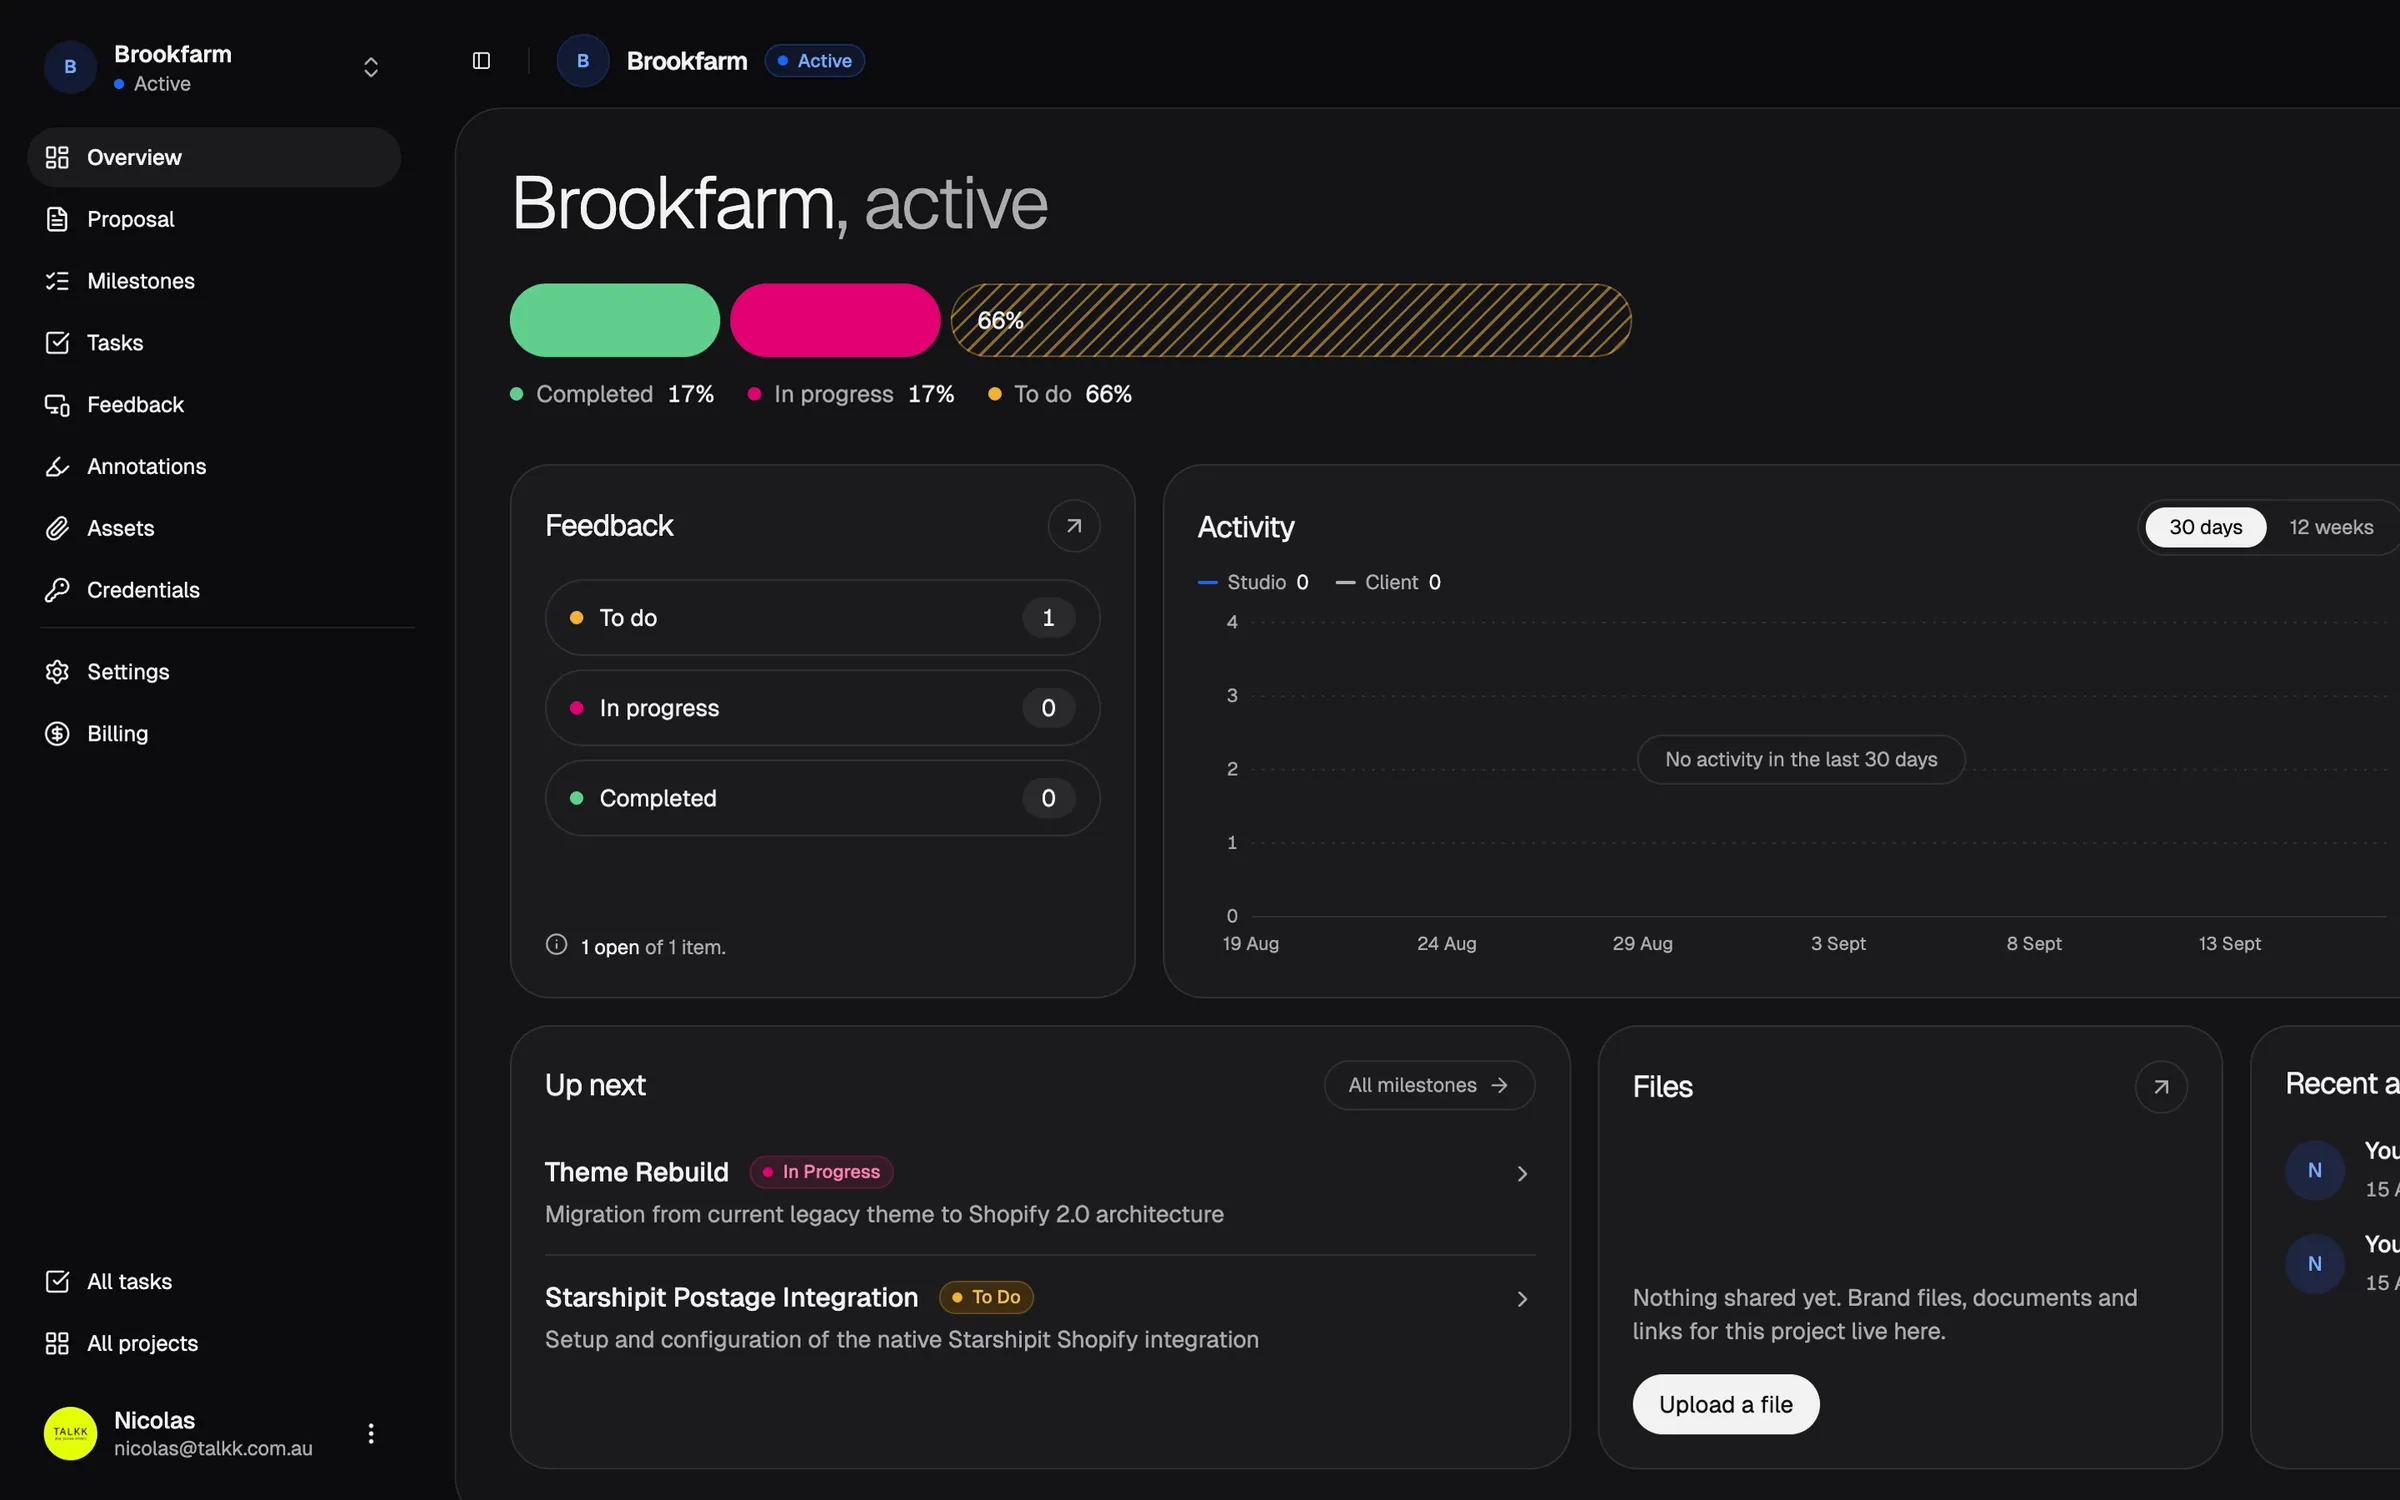
Task: Select Annotations in sidebar
Action: tap(214, 467)
